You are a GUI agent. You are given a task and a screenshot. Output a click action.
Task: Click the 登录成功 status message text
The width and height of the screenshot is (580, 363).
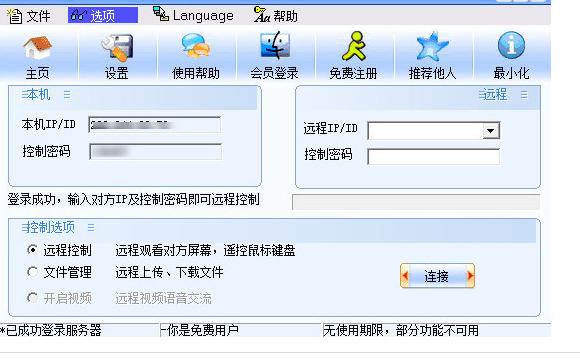134,200
